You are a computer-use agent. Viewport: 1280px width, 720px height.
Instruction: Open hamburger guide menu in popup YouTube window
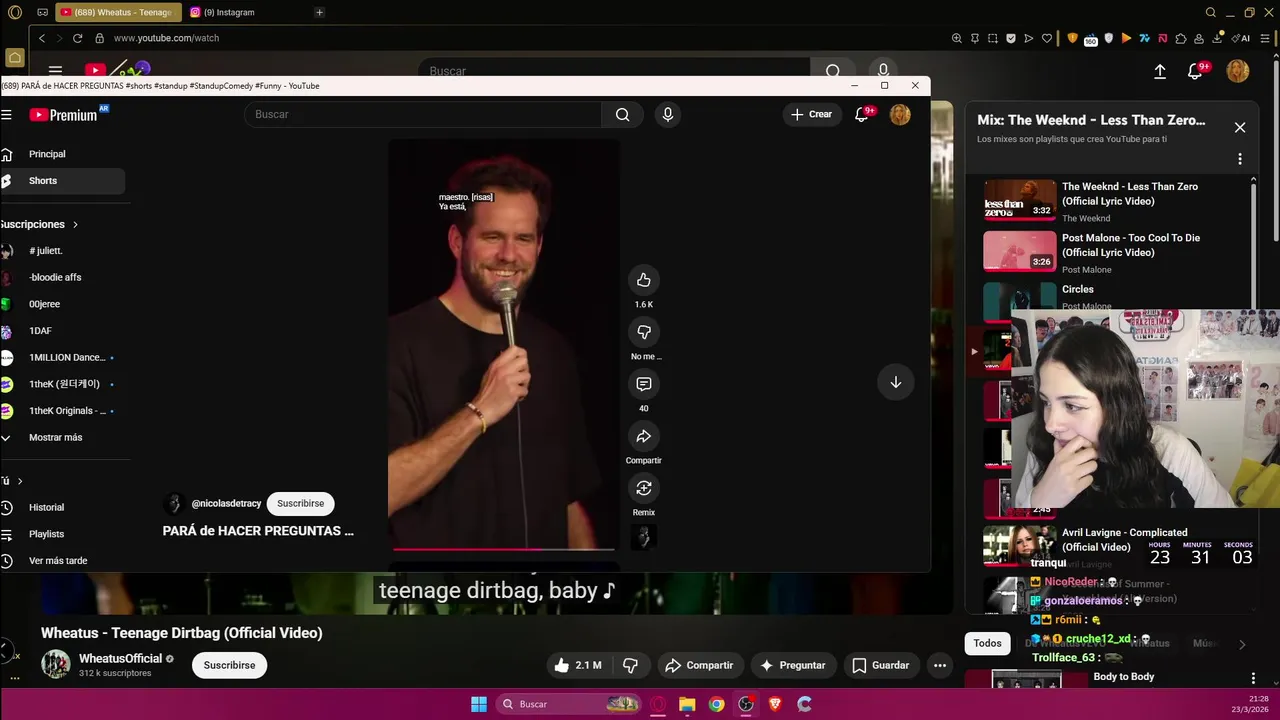(x=6, y=114)
